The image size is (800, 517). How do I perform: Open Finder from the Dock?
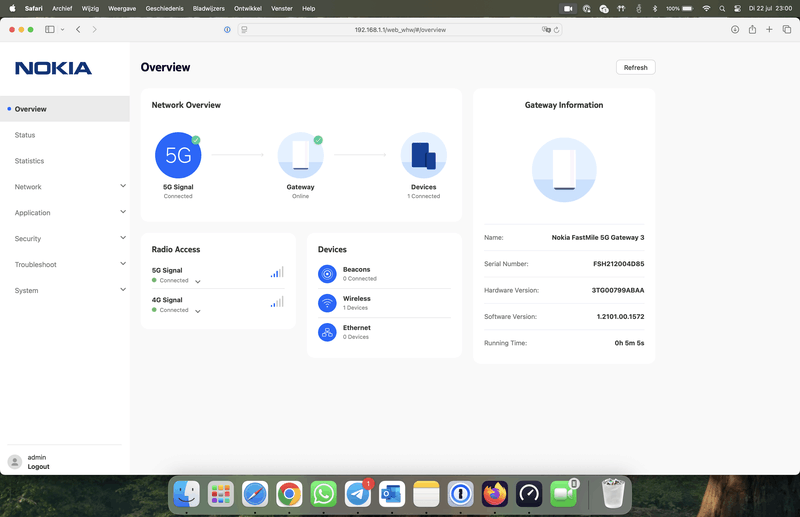[x=186, y=494]
